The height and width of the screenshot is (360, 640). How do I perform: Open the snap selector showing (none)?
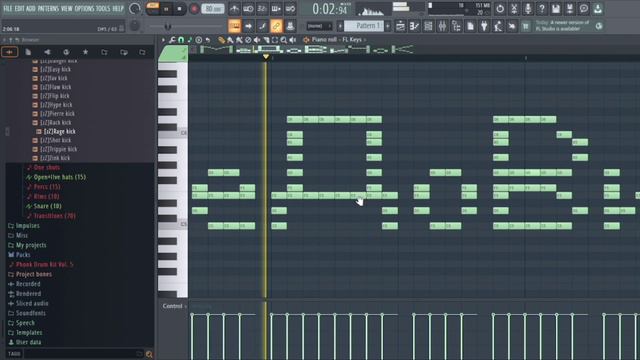tap(319, 26)
